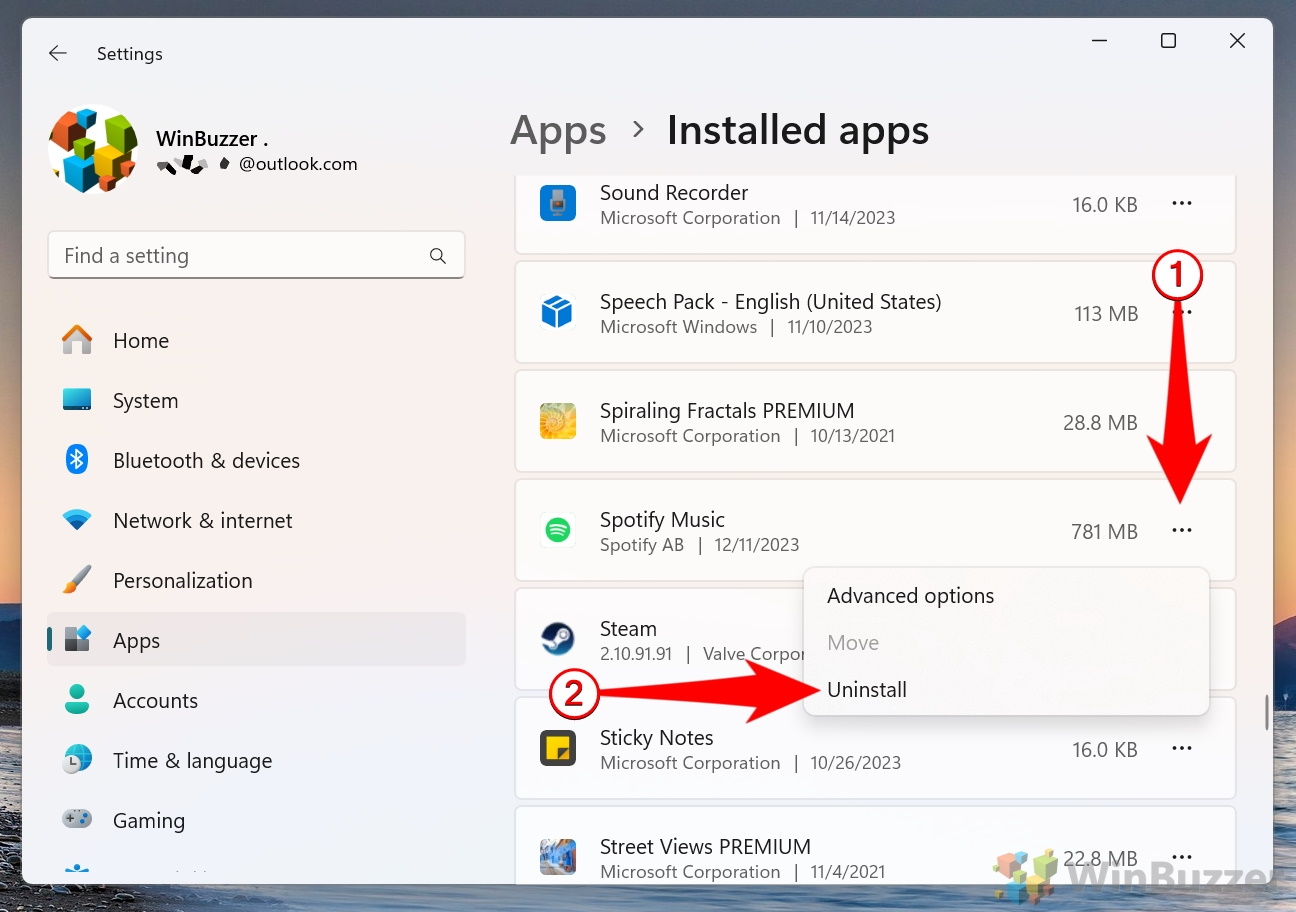1296x912 pixels.
Task: Open the Home settings page
Action: (256, 341)
